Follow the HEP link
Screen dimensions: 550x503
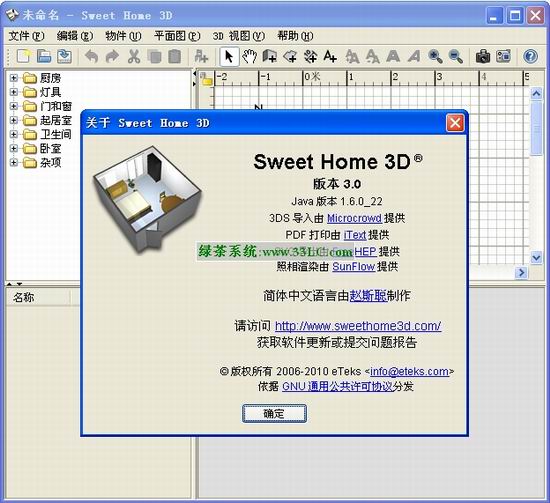365,251
